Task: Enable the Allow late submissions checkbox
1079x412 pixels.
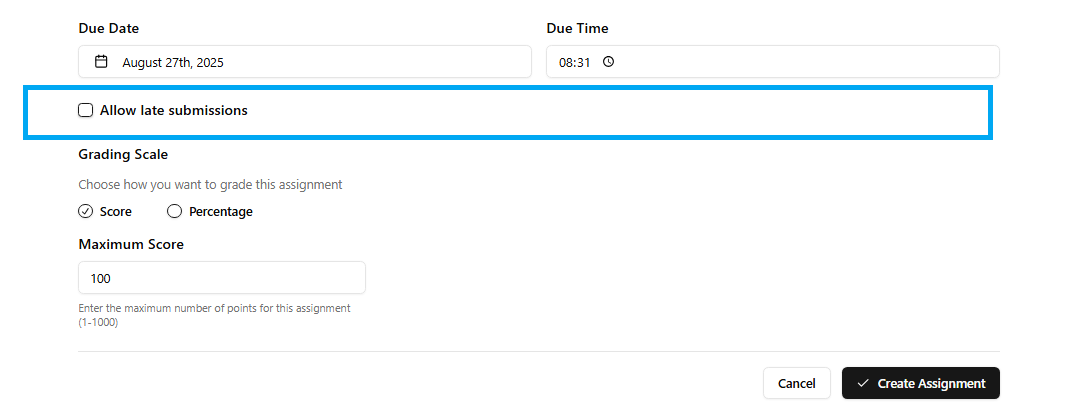Action: (86, 110)
